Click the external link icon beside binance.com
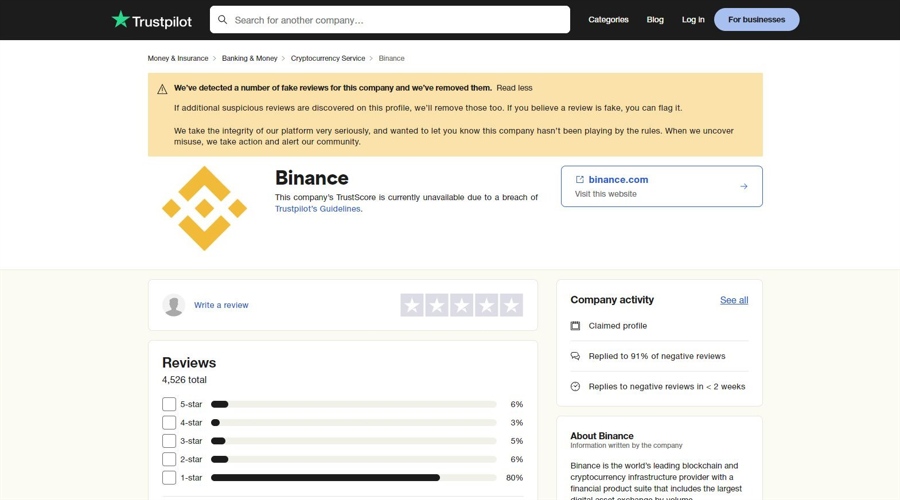This screenshot has height=500, width=900. pyautogui.click(x=580, y=180)
